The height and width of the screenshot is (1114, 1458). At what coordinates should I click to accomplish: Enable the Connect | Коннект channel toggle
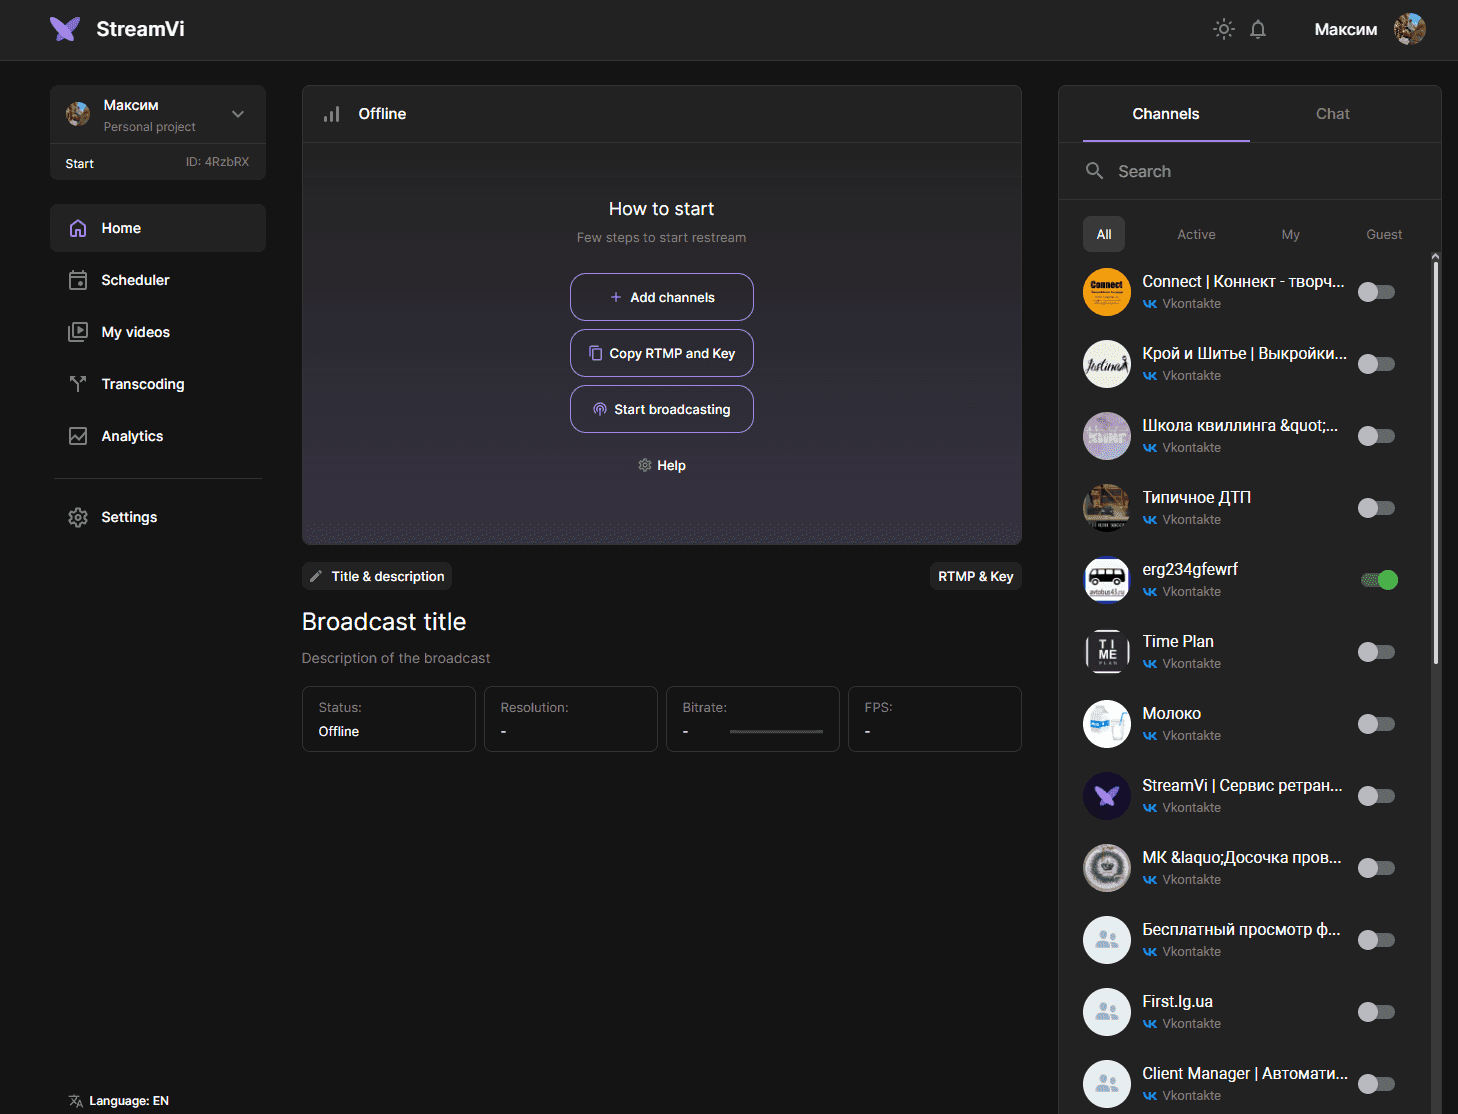pyautogui.click(x=1376, y=292)
